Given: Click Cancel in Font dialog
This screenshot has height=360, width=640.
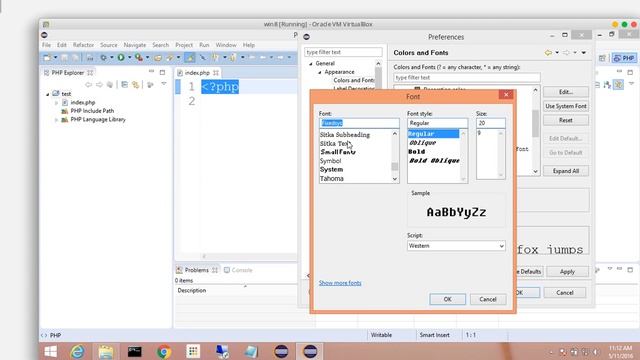Looking at the screenshot, I should (488, 299).
